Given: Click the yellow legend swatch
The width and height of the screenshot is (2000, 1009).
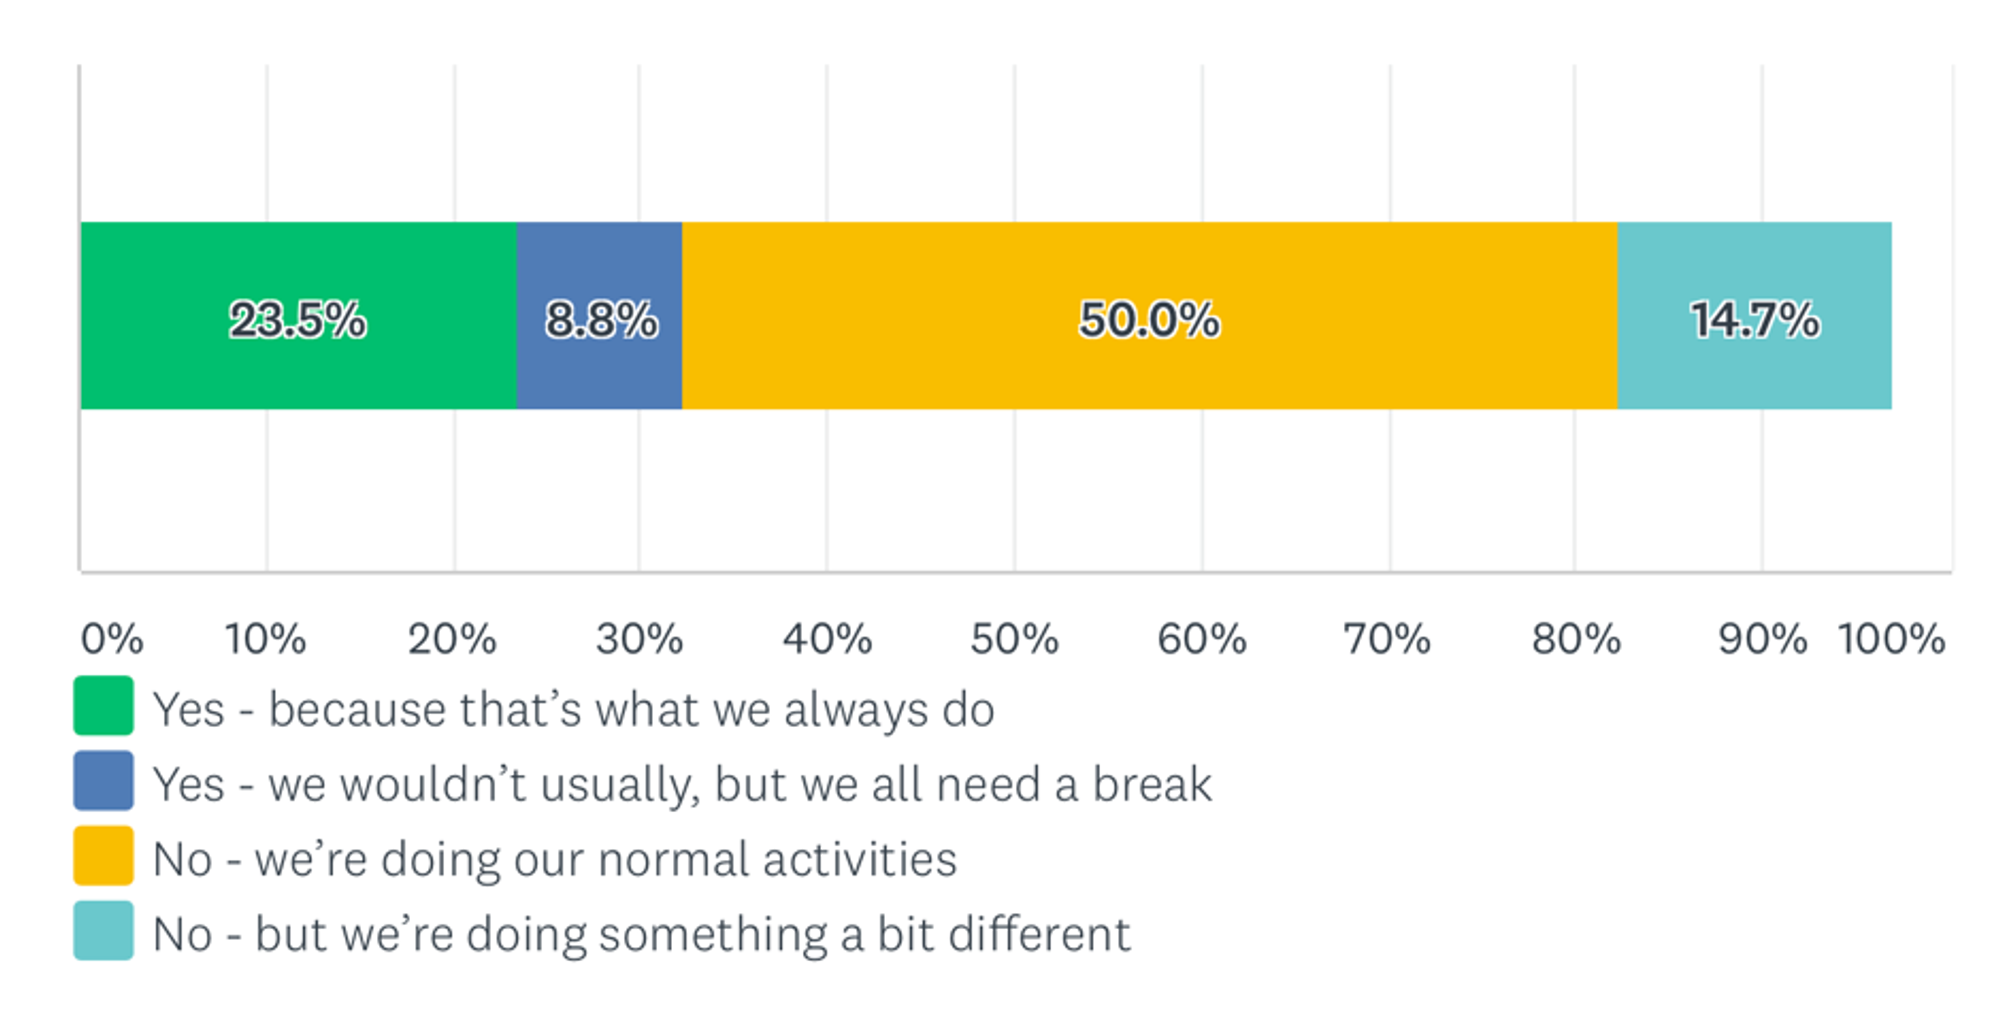Looking at the screenshot, I should pyautogui.click(x=103, y=855).
